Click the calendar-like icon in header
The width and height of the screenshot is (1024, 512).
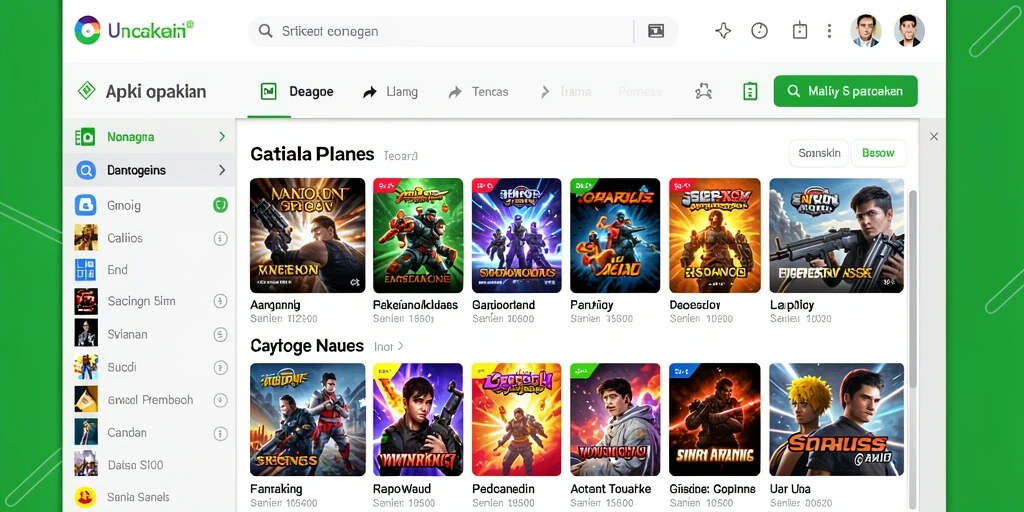click(799, 31)
